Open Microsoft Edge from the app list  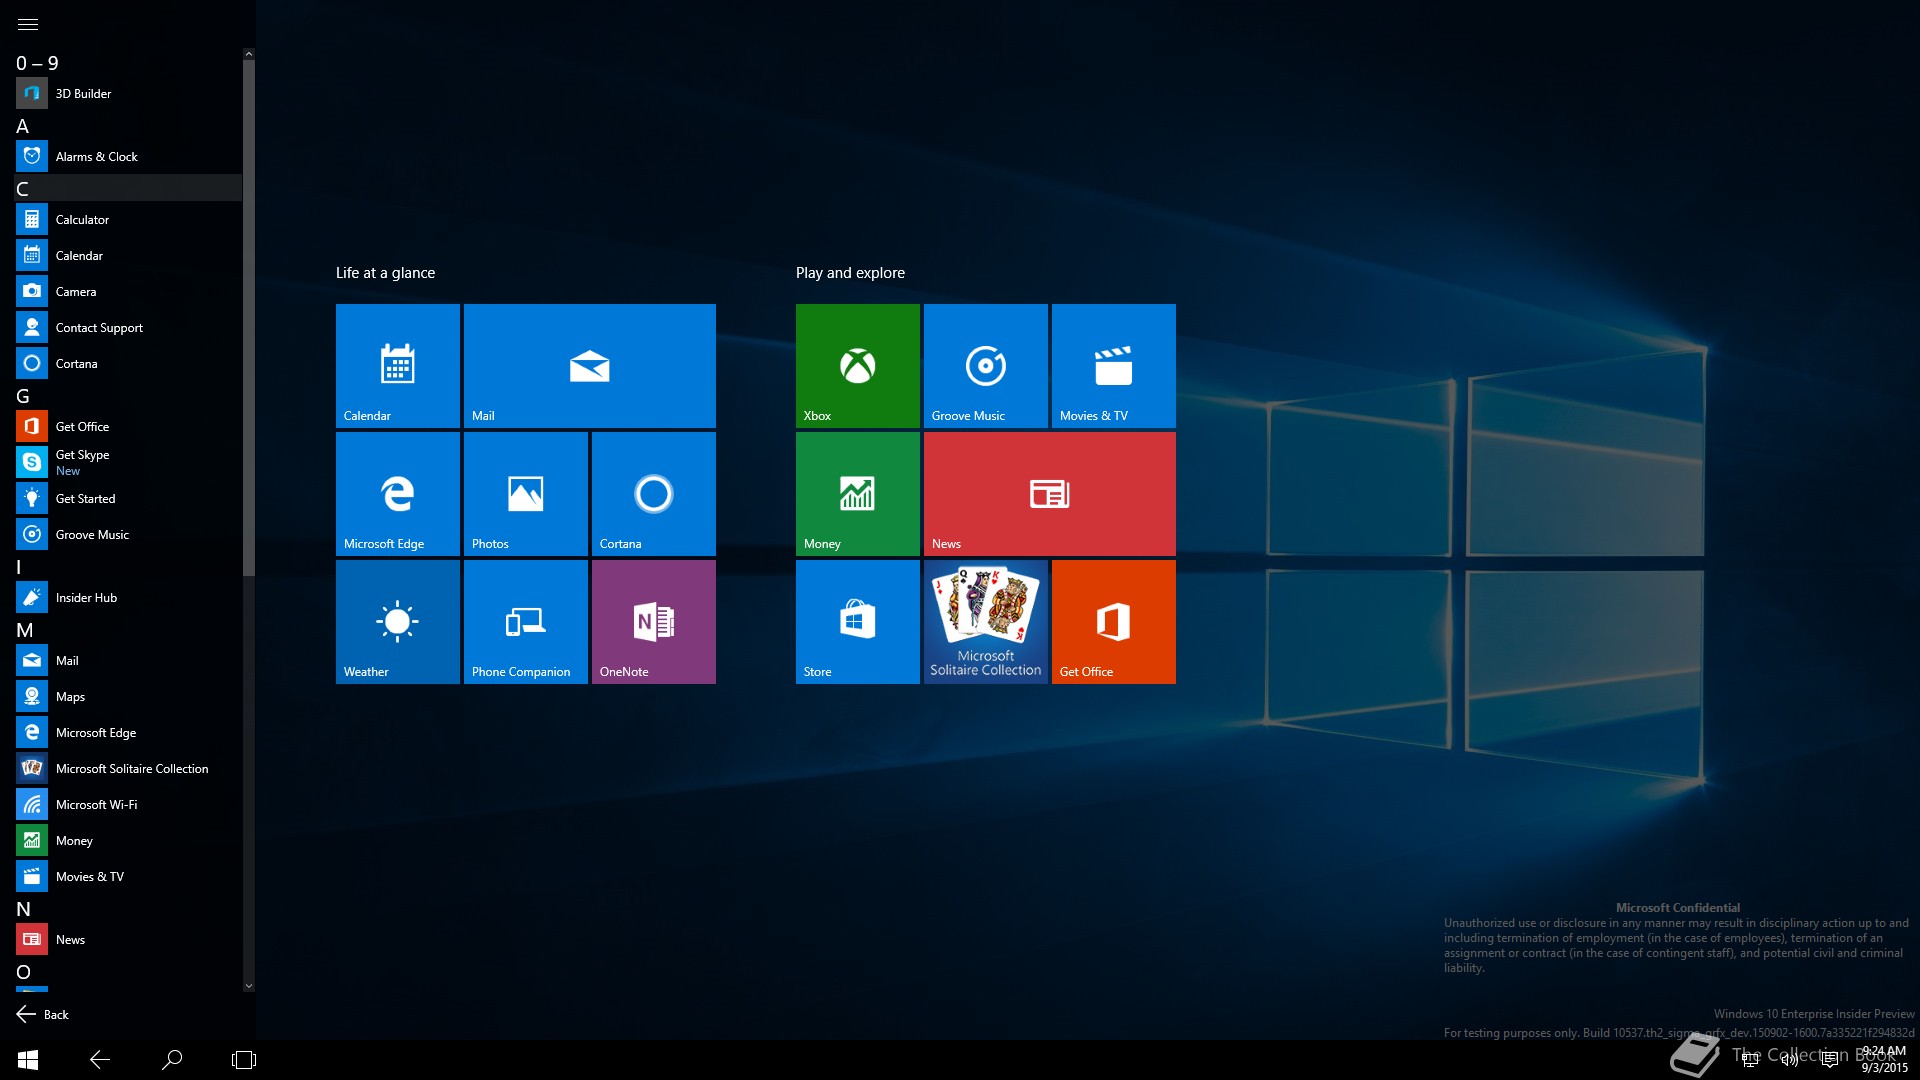coord(128,733)
